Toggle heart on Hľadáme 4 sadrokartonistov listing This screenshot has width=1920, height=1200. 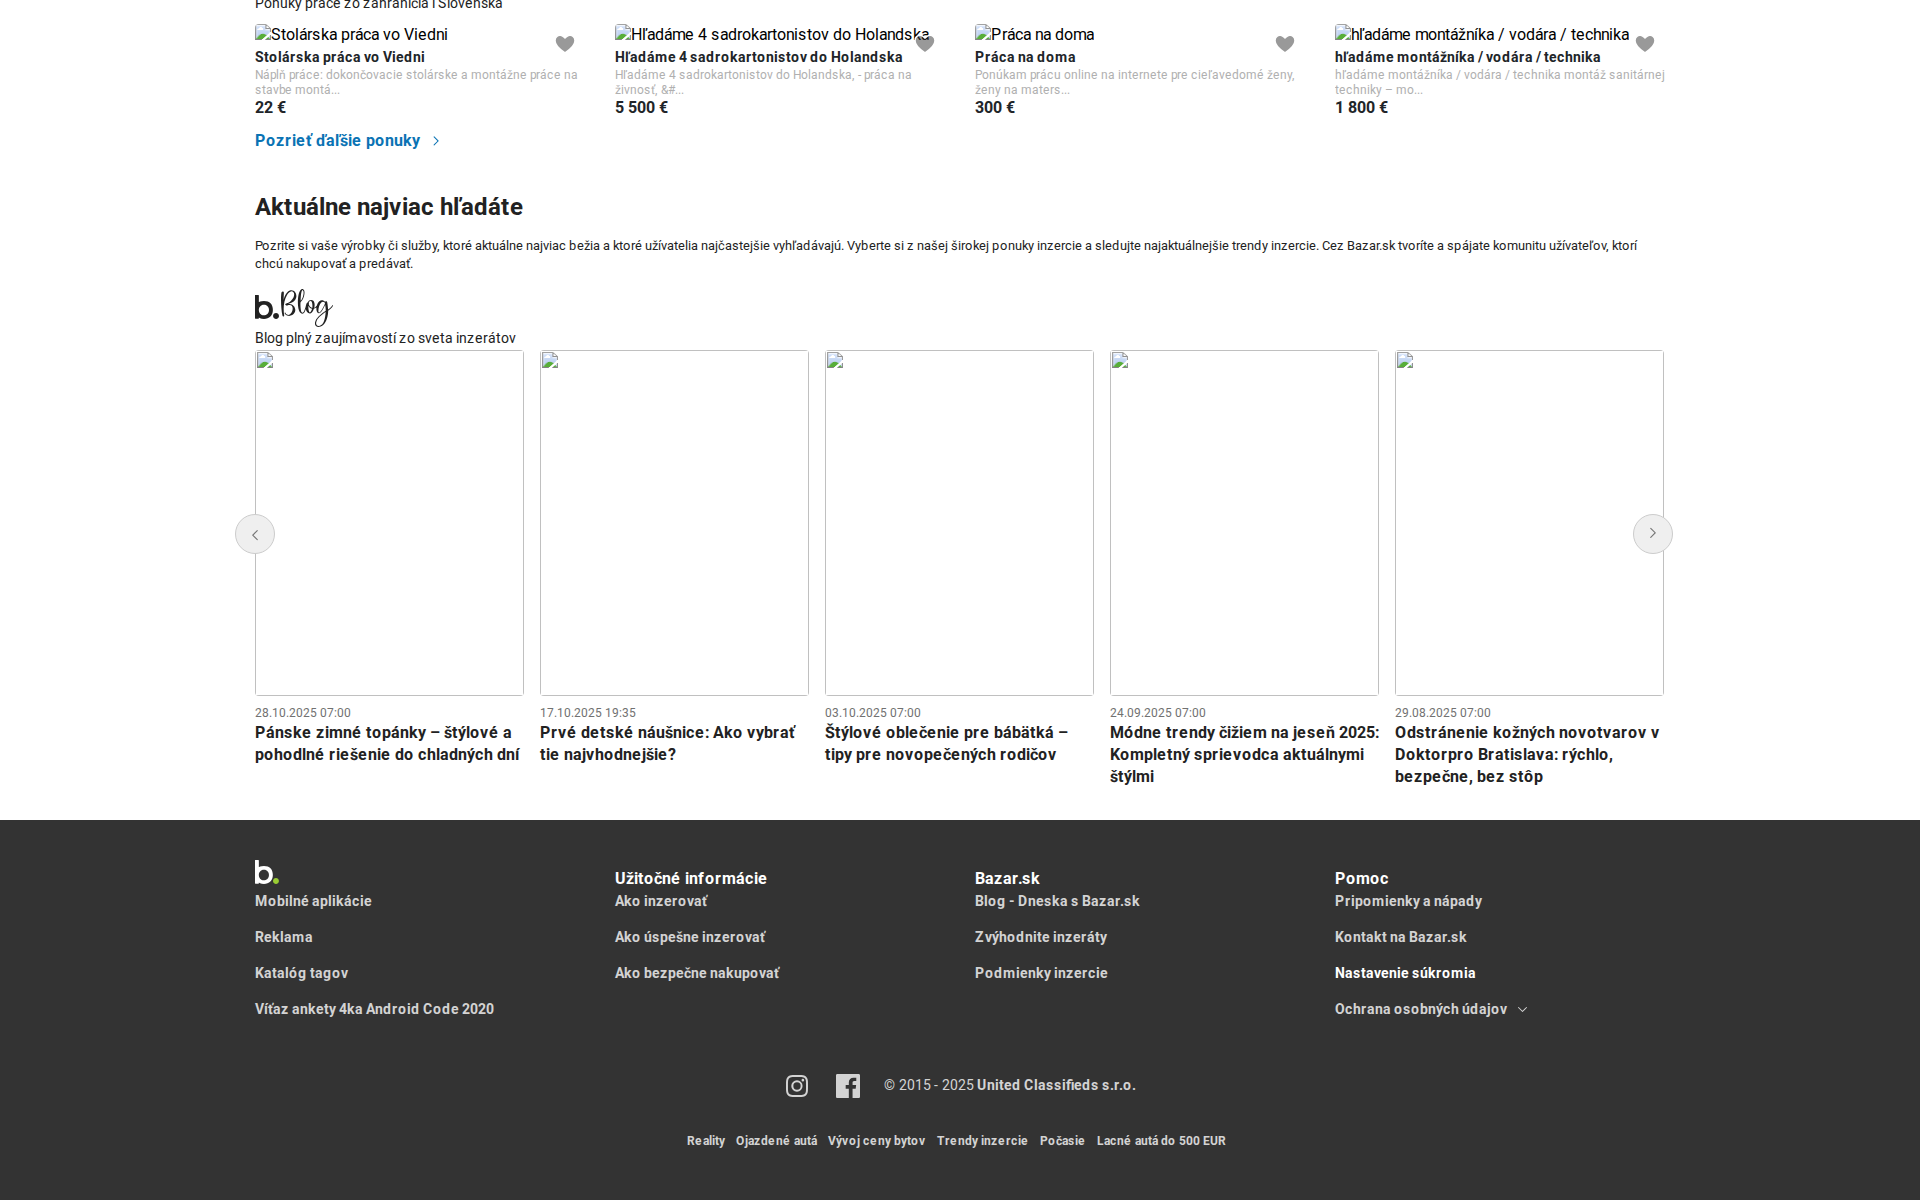[925, 44]
